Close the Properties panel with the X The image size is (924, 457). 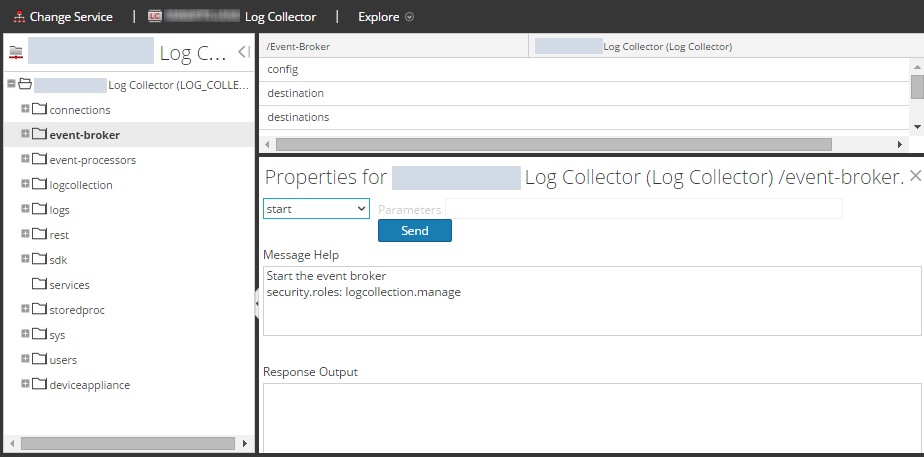915,177
